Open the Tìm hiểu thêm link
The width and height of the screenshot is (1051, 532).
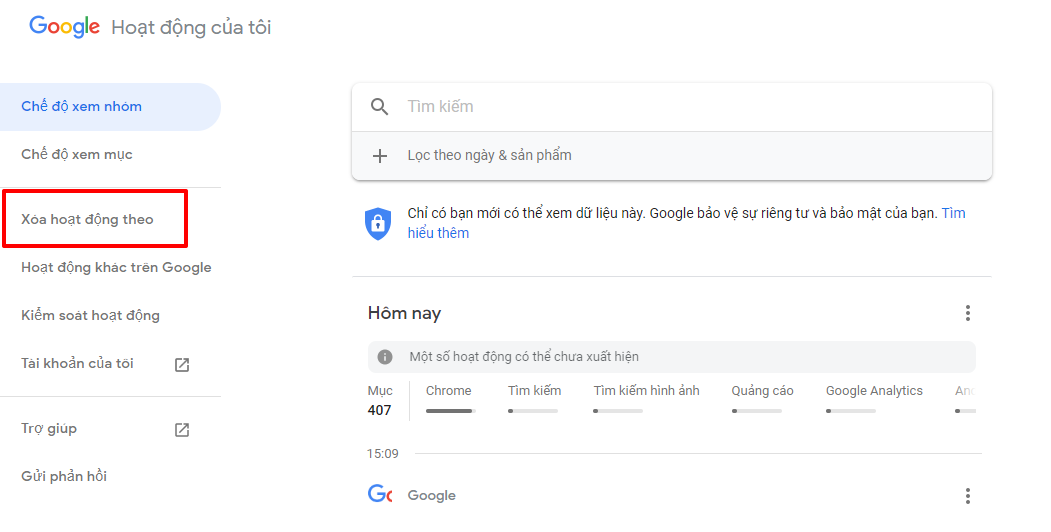(x=438, y=233)
